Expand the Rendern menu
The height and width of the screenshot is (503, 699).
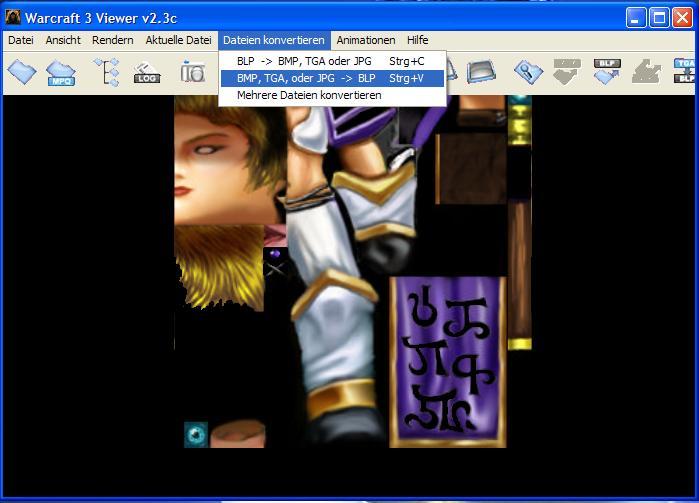pyautogui.click(x=113, y=40)
